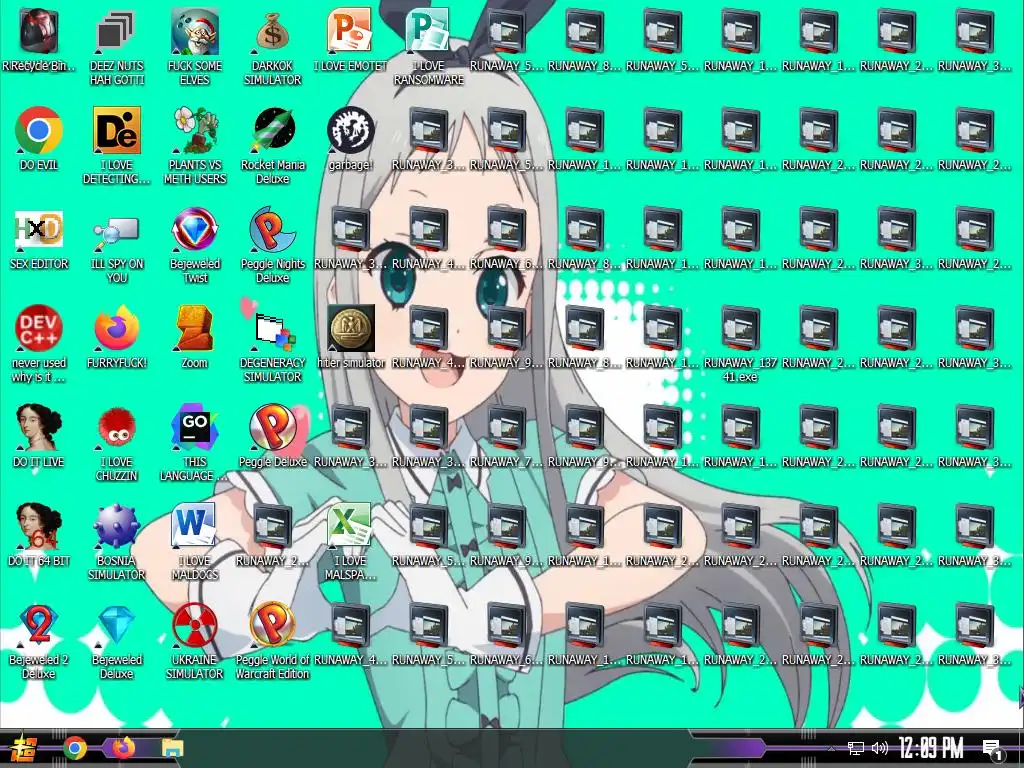Image resolution: width=1024 pixels, height=768 pixels.
Task: Launch the I LOVE CHUZZIN red fuzzball icon
Action: (116, 428)
